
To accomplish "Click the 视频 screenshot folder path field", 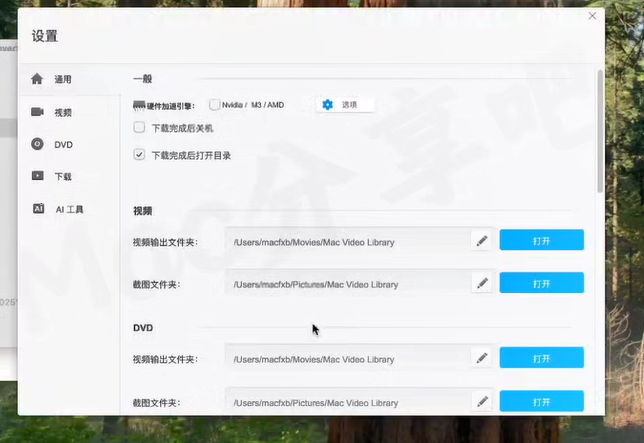I will (347, 284).
